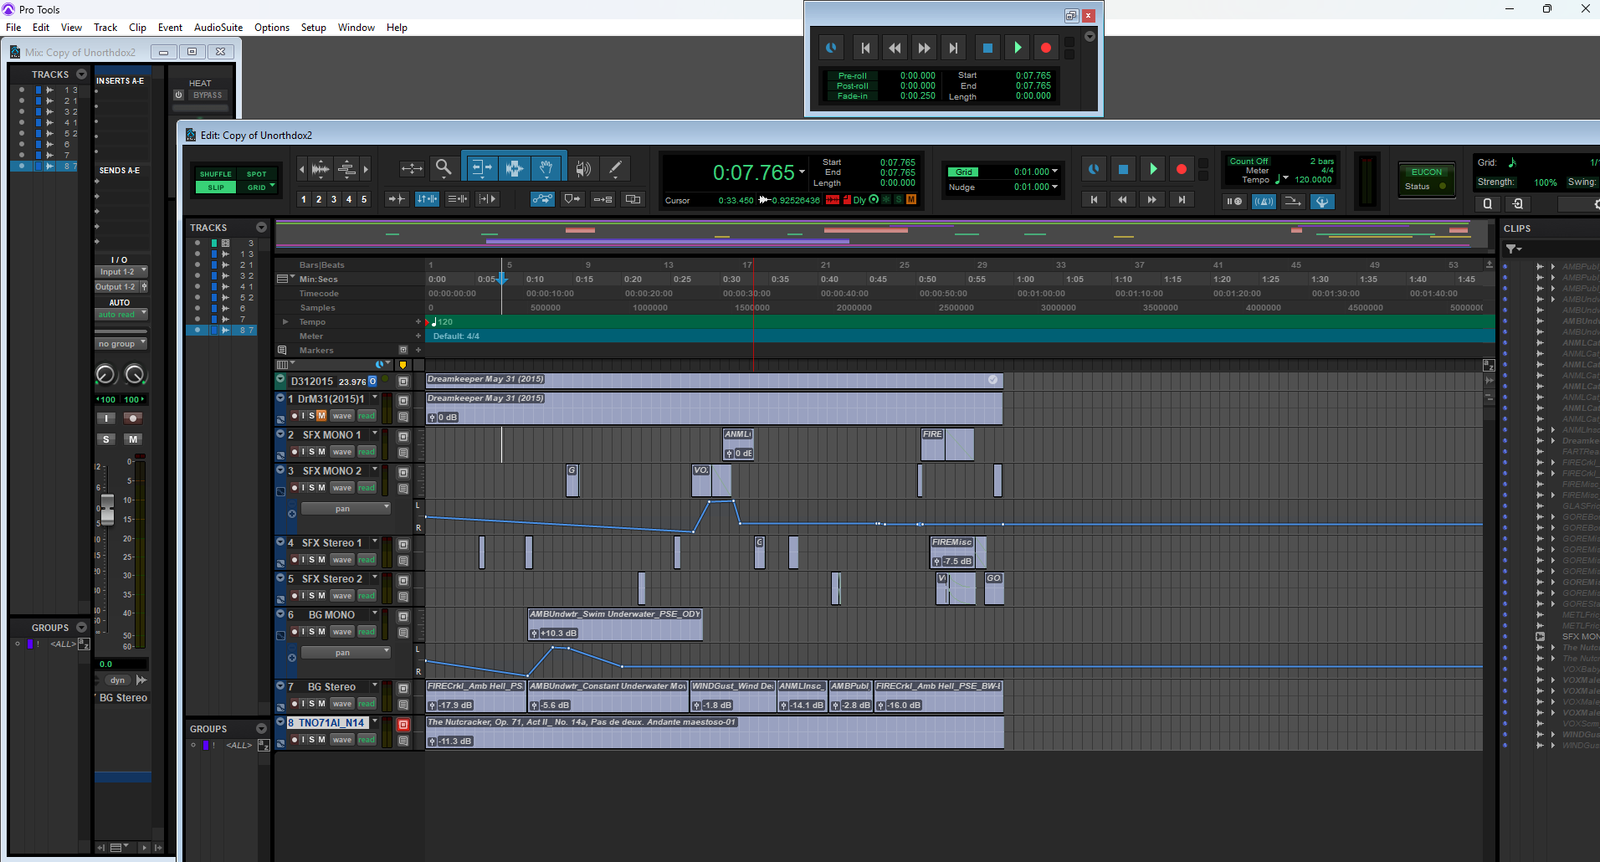Click Record in the Edit window transport
The height and width of the screenshot is (862, 1600).
click(1181, 170)
